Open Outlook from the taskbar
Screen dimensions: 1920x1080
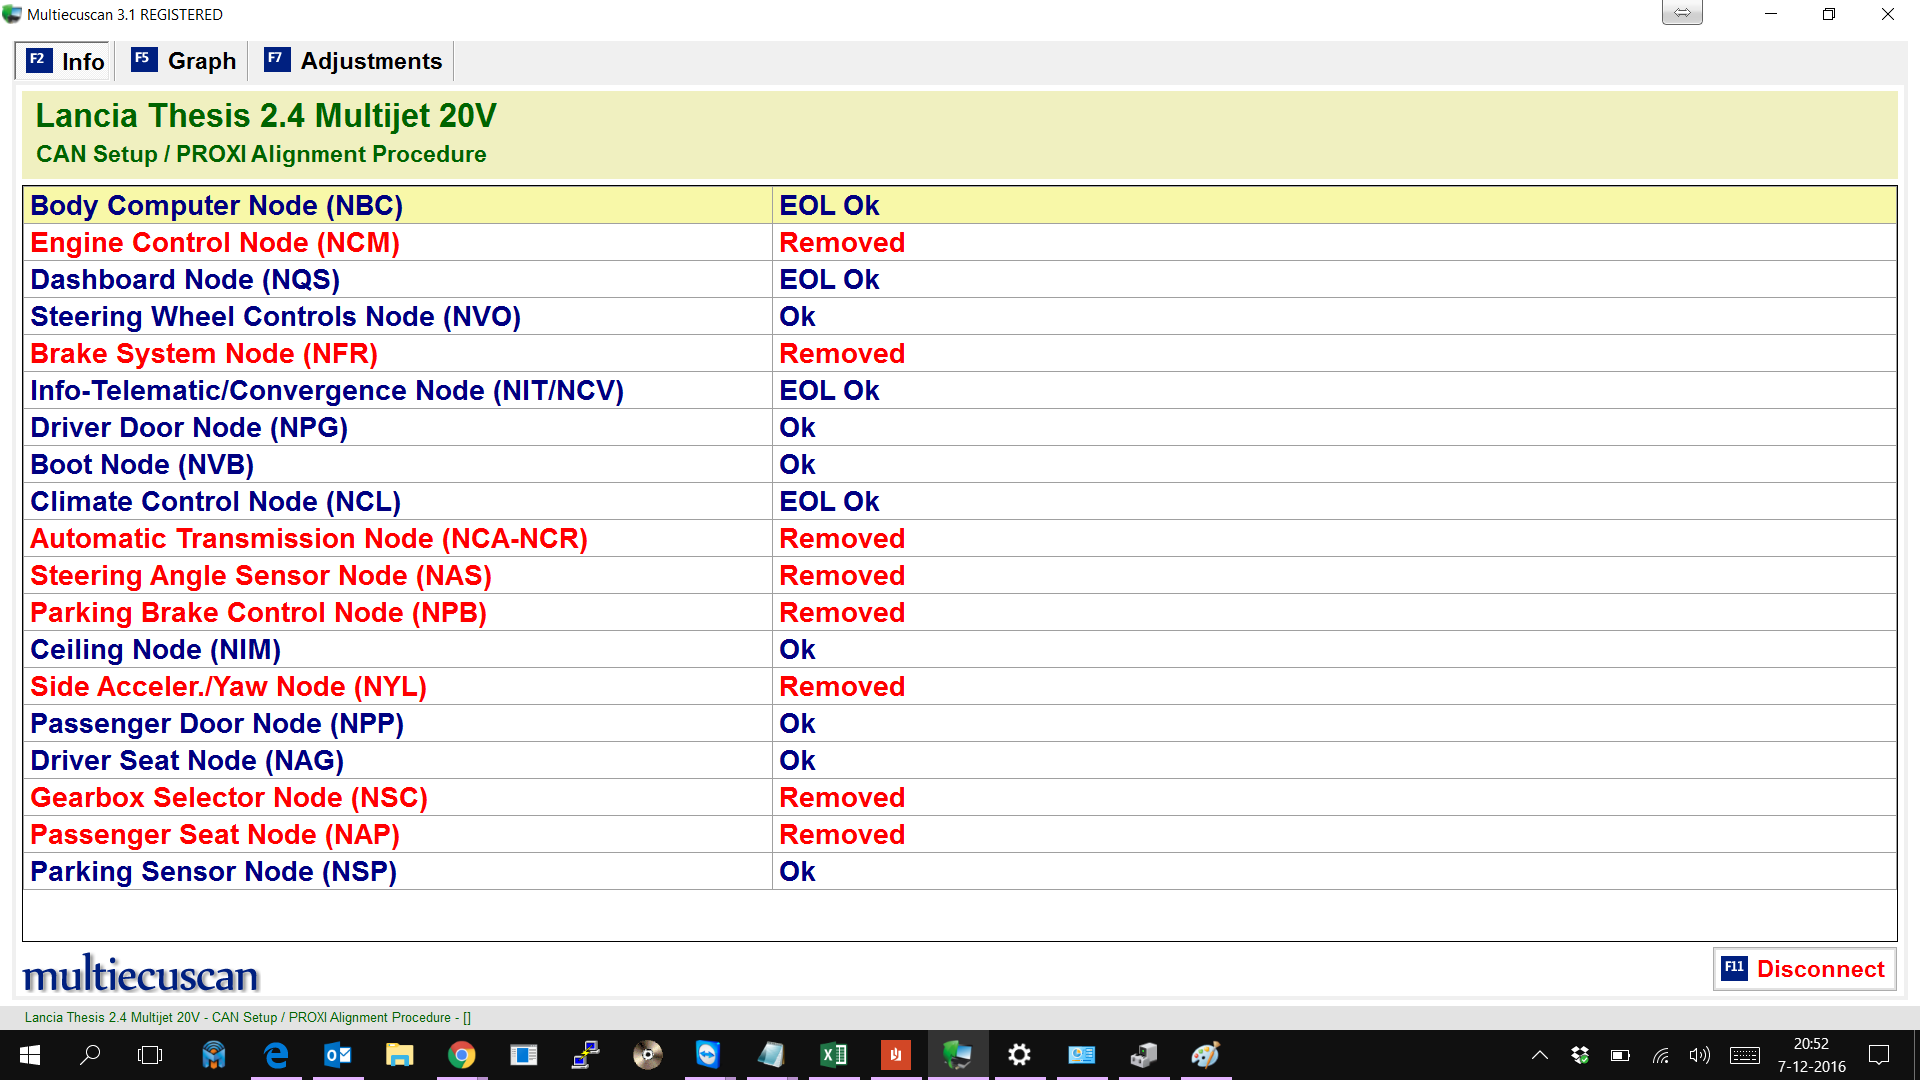338,1054
